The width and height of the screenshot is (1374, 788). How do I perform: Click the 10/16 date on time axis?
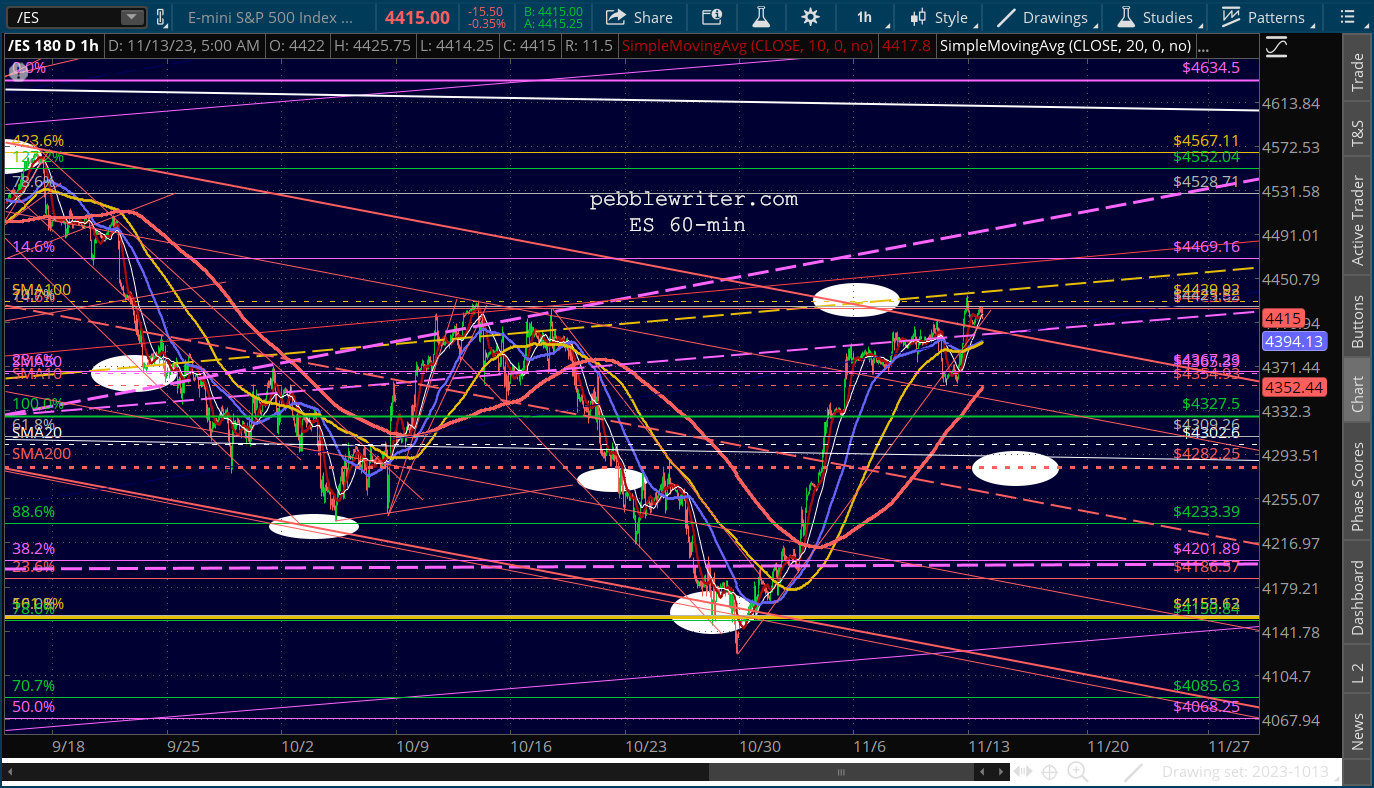[x=531, y=747]
